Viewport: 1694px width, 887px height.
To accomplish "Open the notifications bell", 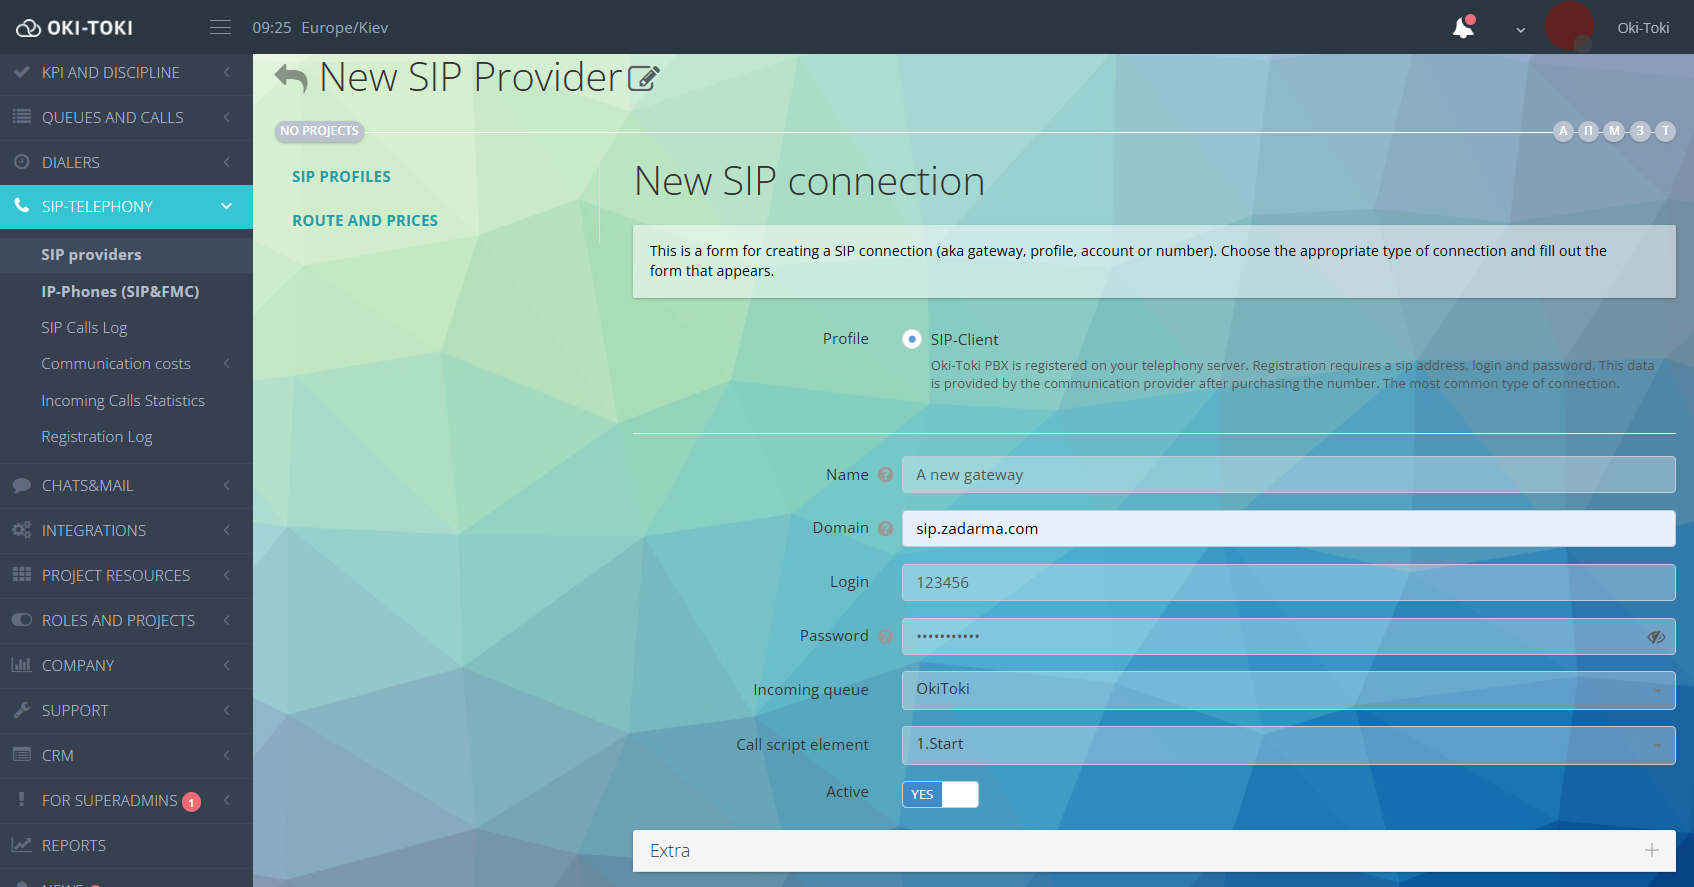I will [1463, 28].
